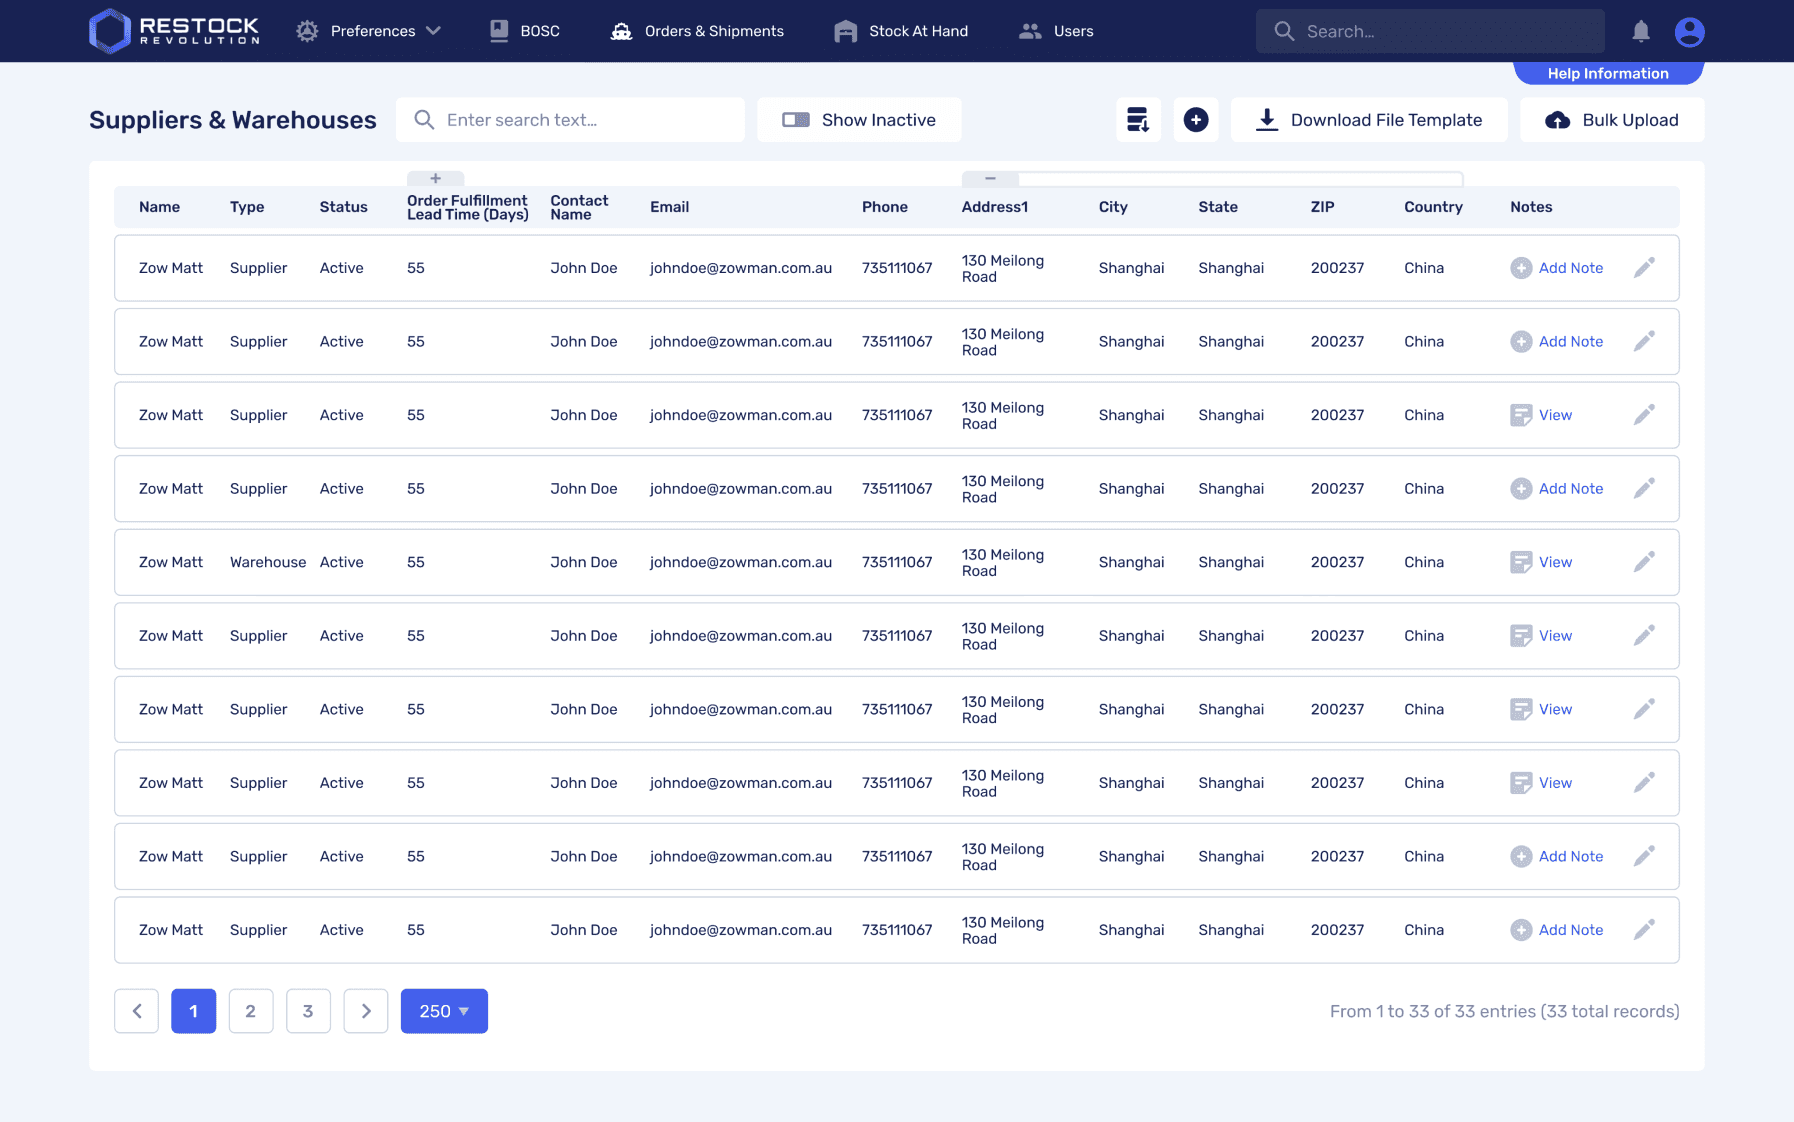Focus the top navigation Search field
The image size is (1794, 1122).
(x=1430, y=31)
